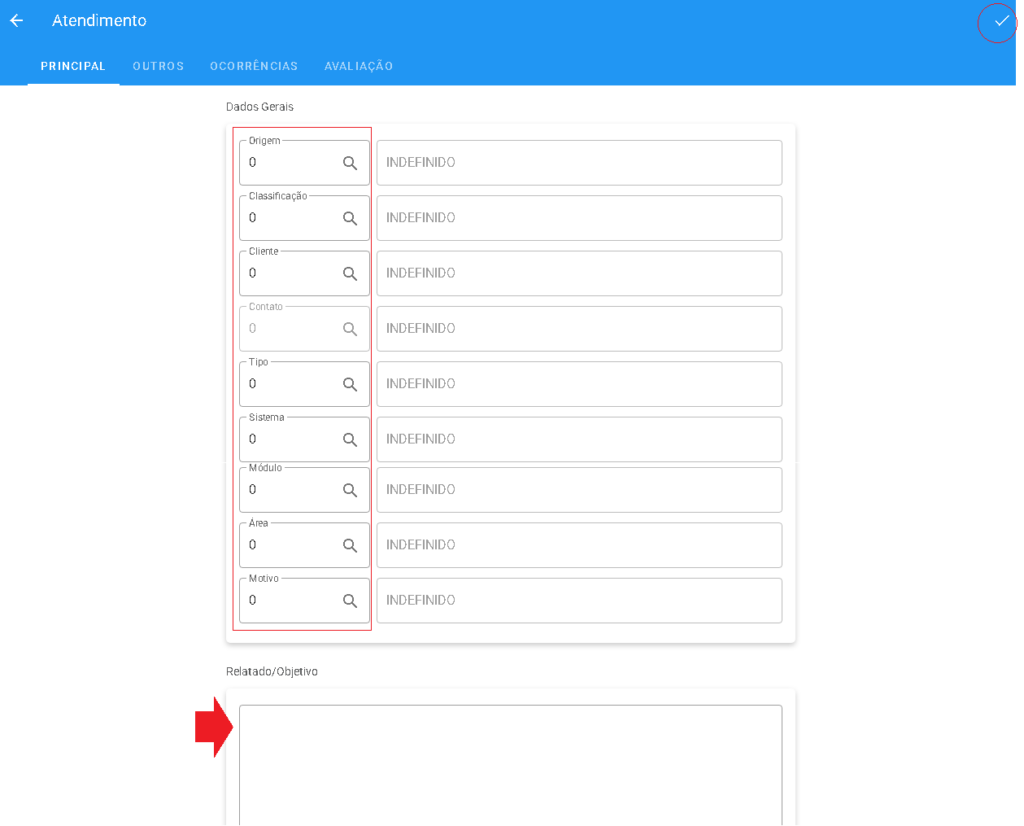Click into the Cliente code field
Image resolution: width=1024 pixels, height=826 pixels.
[288, 274]
